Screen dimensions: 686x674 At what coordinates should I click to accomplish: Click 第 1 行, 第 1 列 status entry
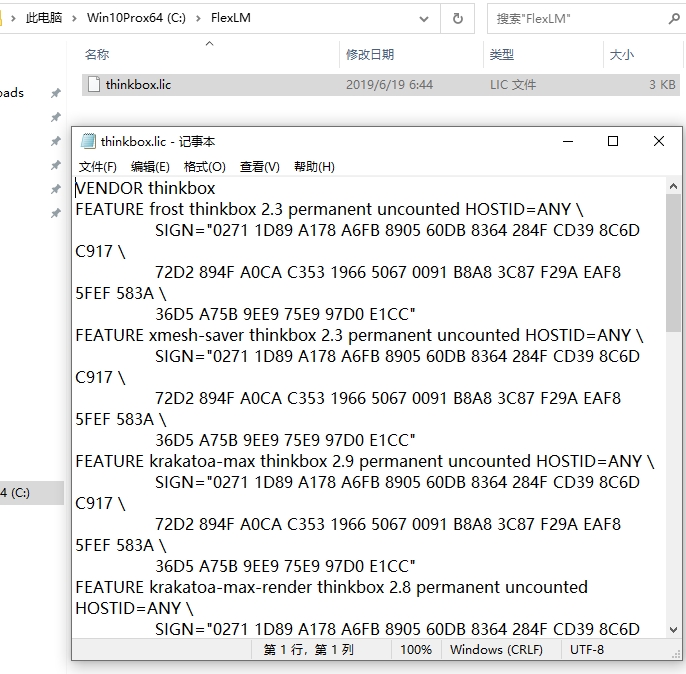tap(308, 650)
